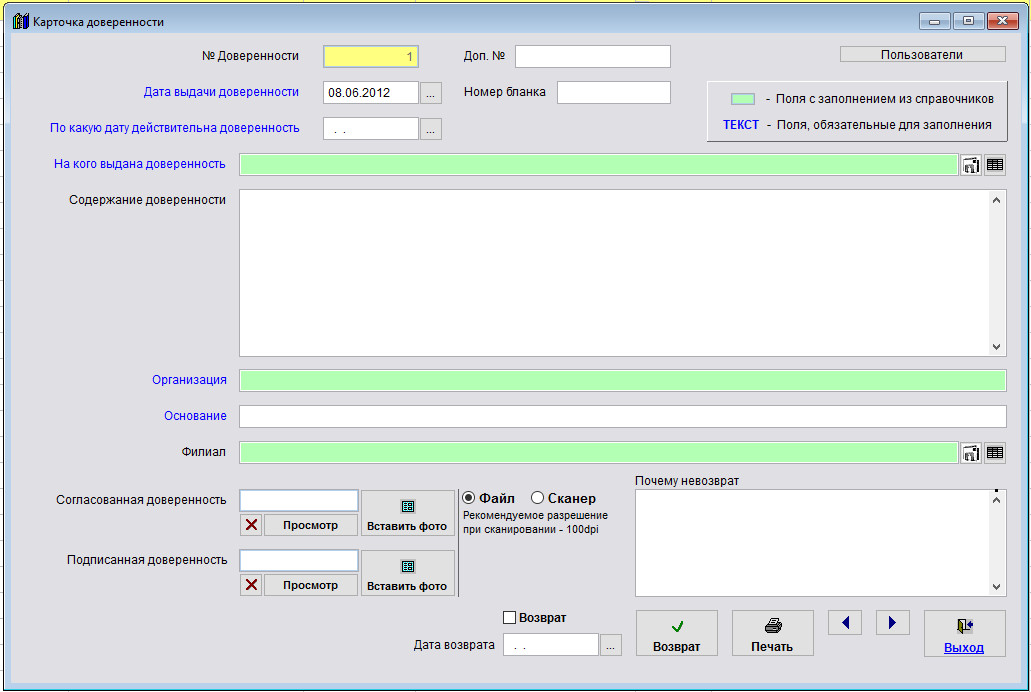This screenshot has height=692, width=1031.
Task: Open date picker for validity end date
Action: (x=431, y=129)
